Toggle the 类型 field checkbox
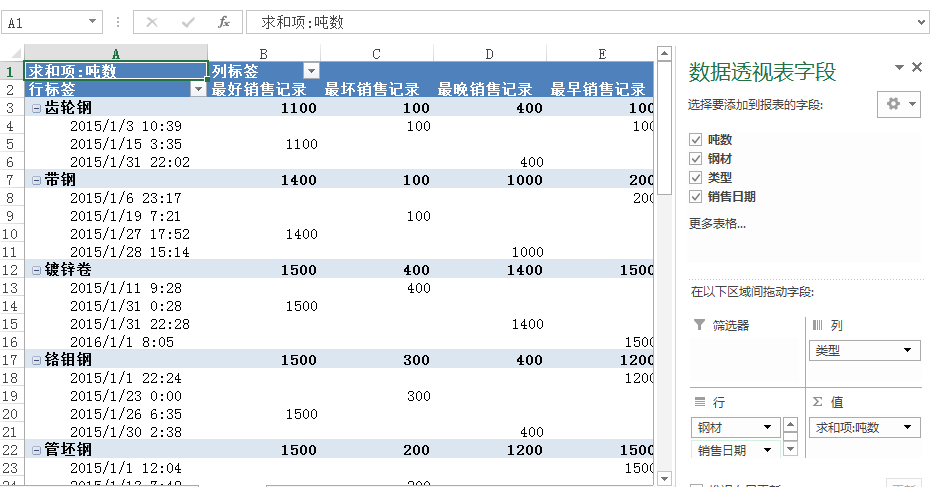934x487 pixels. pyautogui.click(x=695, y=177)
